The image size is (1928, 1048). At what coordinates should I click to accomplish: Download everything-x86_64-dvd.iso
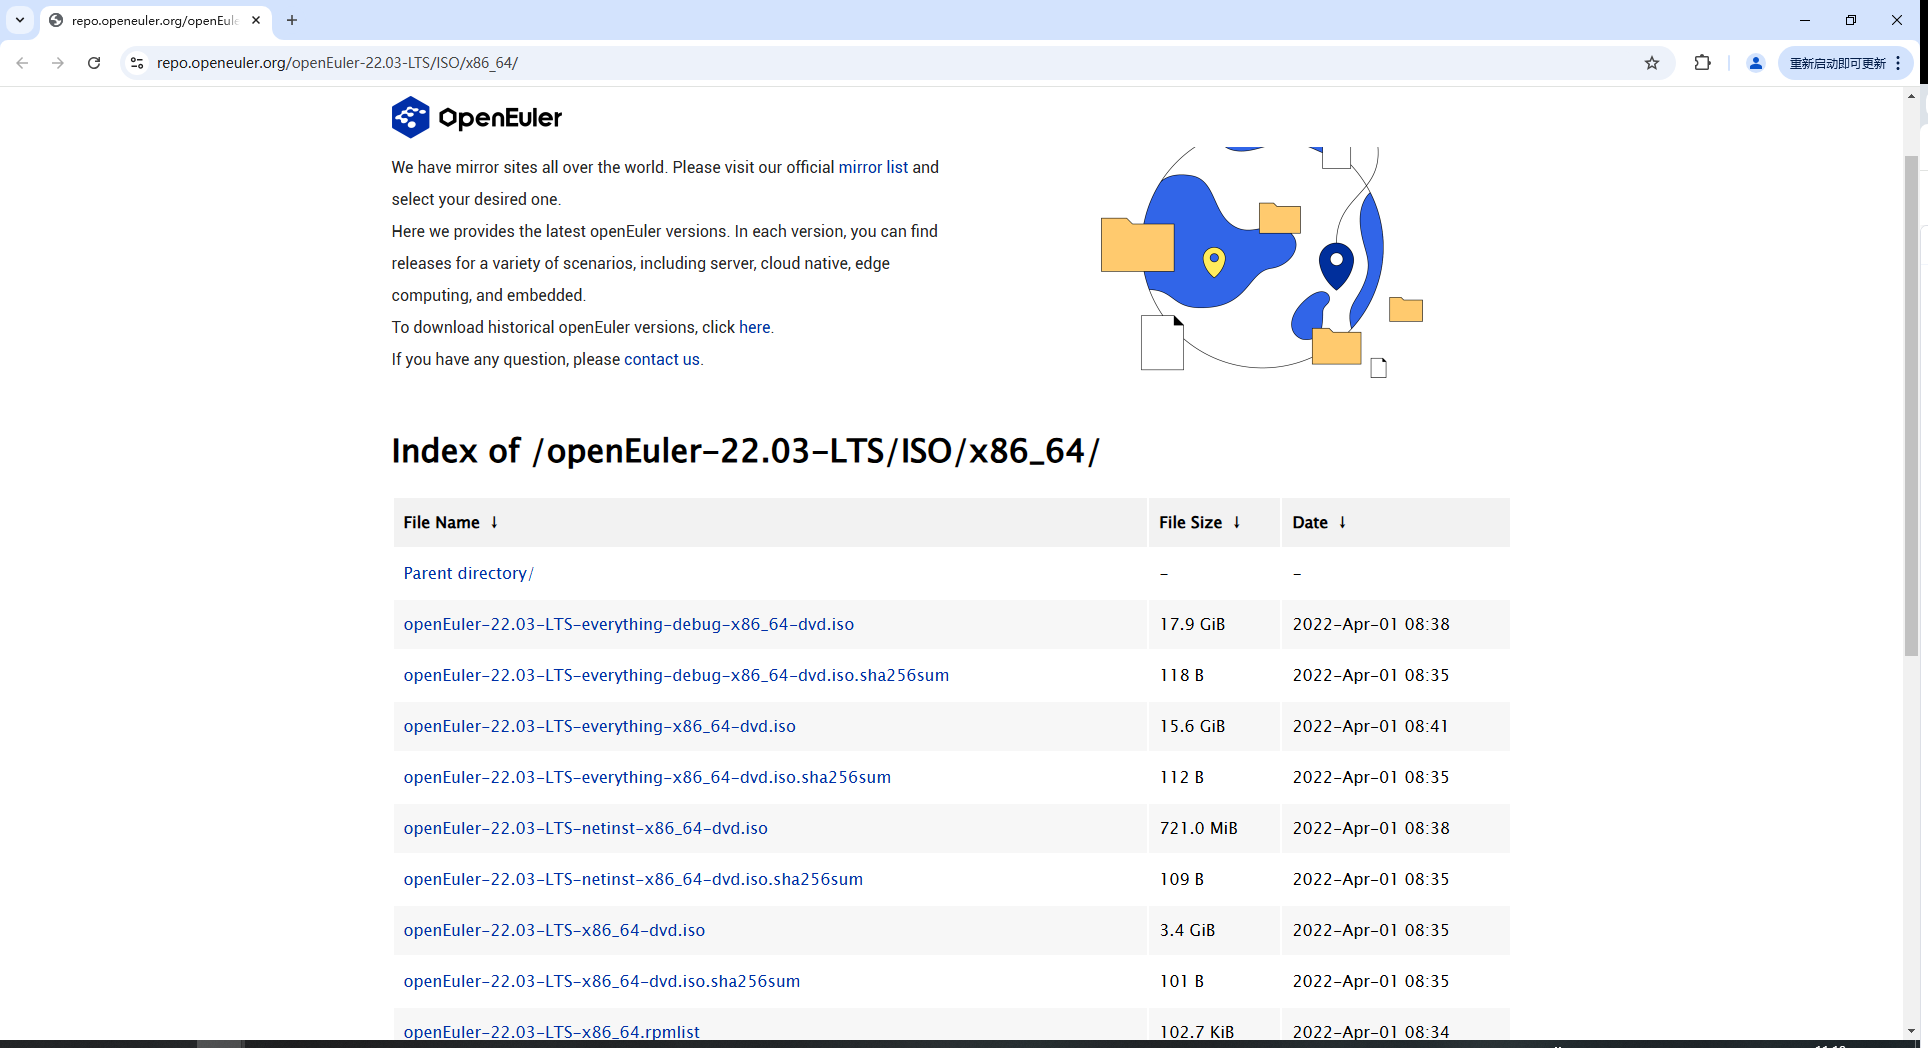[x=600, y=726]
